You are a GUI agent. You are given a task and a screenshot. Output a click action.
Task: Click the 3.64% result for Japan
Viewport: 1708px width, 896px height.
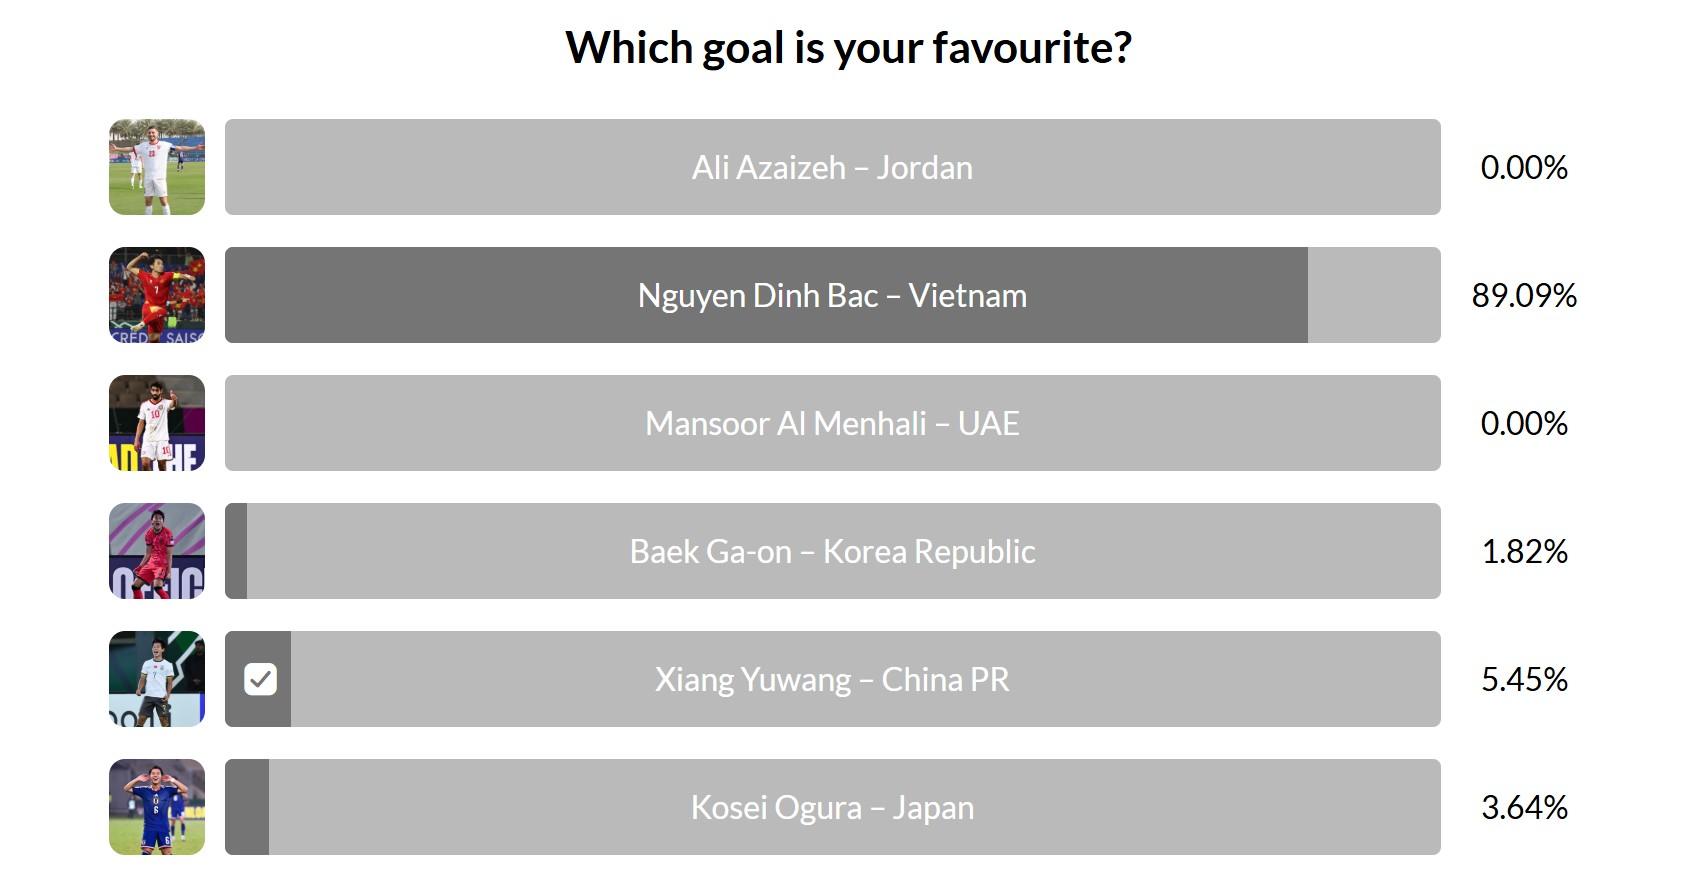pyautogui.click(x=1524, y=807)
